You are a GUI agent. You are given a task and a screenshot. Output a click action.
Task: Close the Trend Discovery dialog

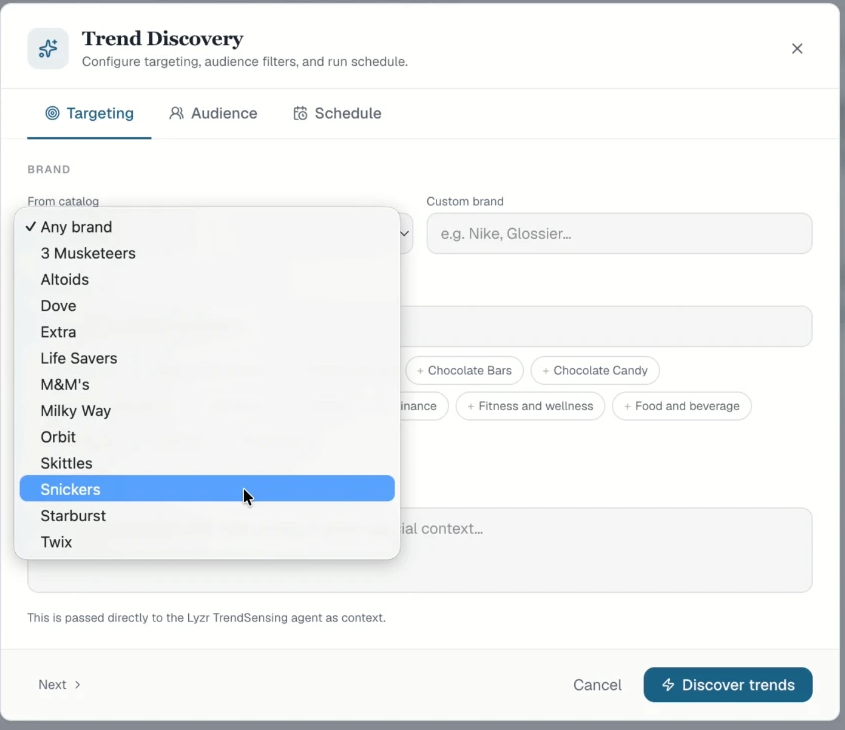797,48
